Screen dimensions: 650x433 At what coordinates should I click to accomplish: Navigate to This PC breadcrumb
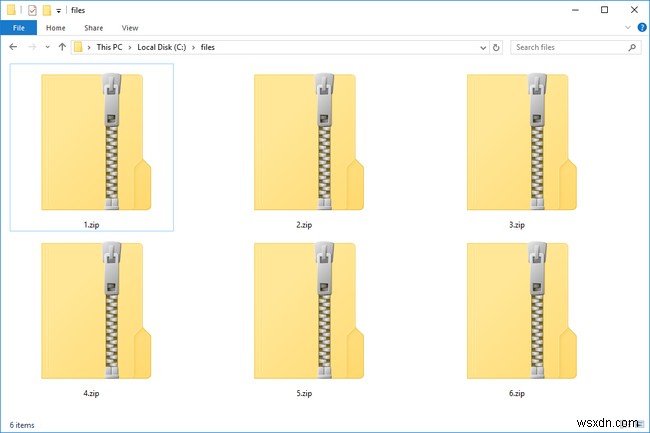(109, 47)
